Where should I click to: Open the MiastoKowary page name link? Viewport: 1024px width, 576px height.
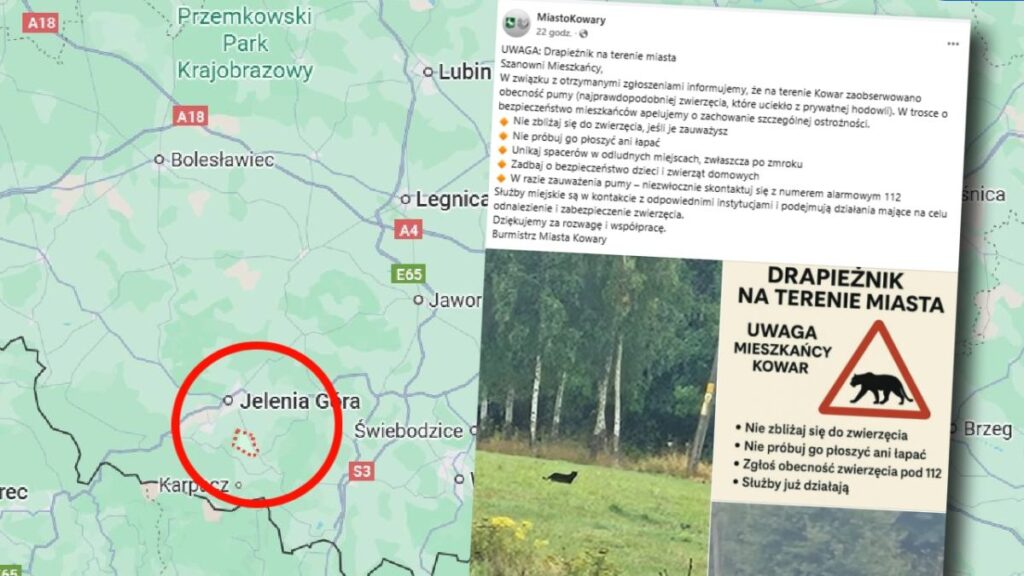point(571,19)
